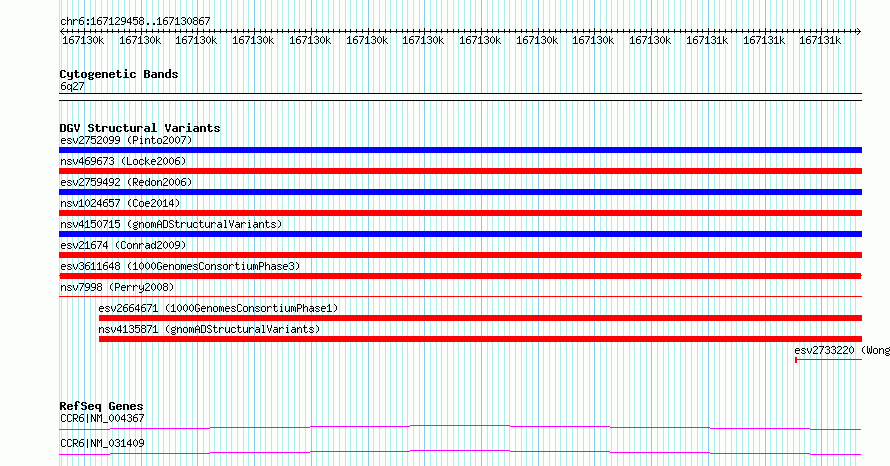Open CCR6|NM_031409 gene label
This screenshot has height=466, width=890.
tap(102, 443)
